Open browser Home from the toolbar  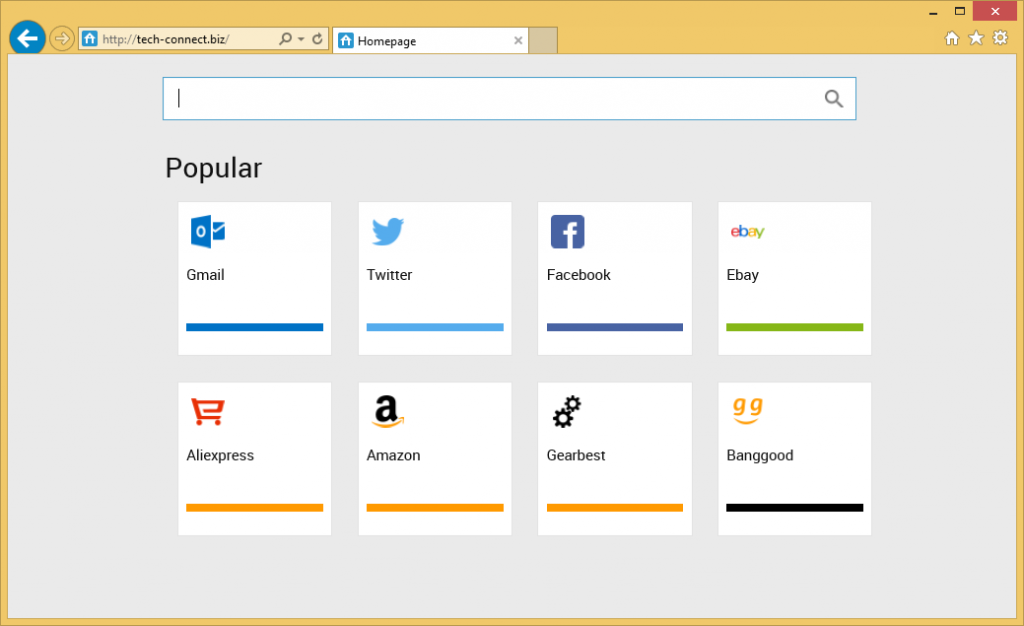pyautogui.click(x=952, y=38)
